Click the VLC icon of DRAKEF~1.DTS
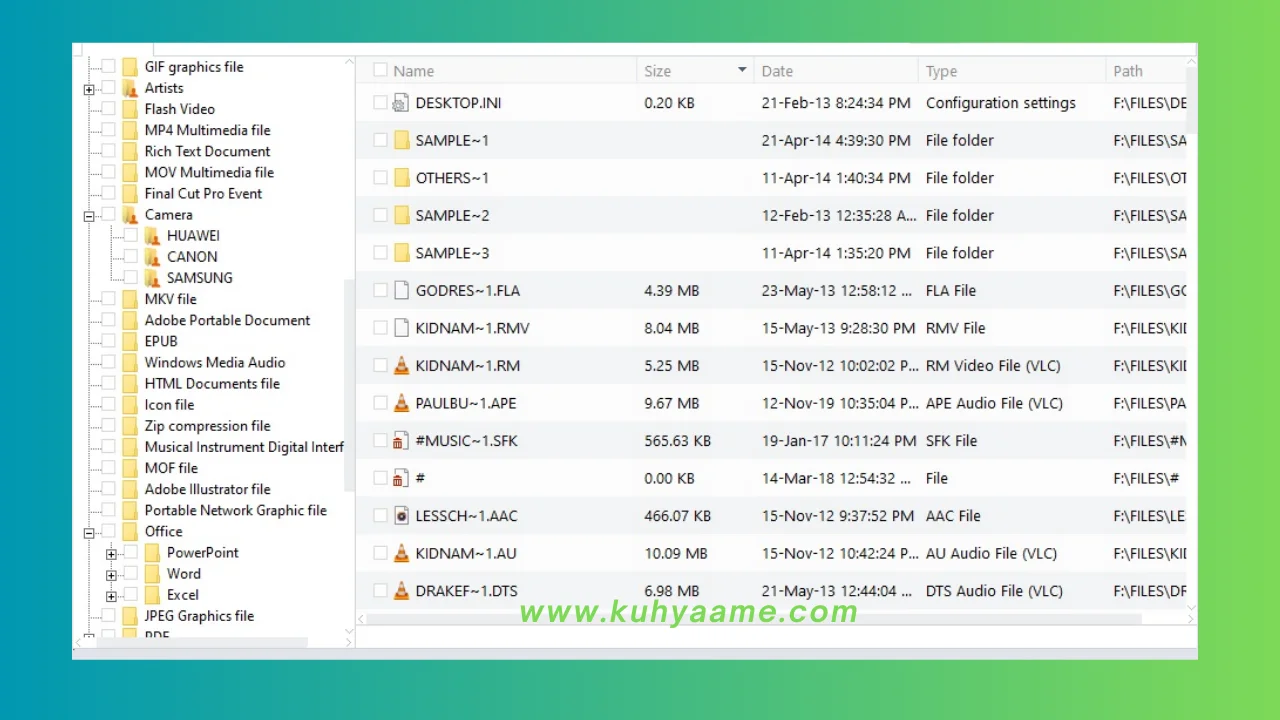 401,591
